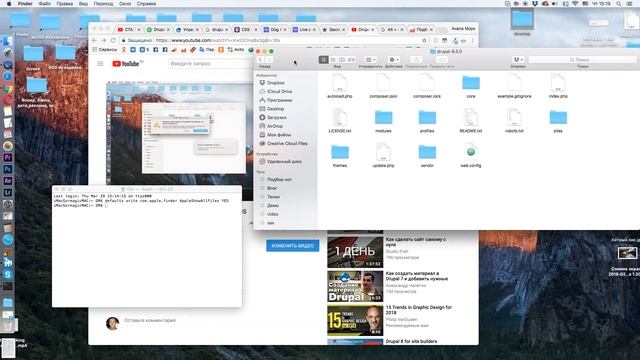Select the profiles folder
The image size is (640, 360).
coord(427,121)
